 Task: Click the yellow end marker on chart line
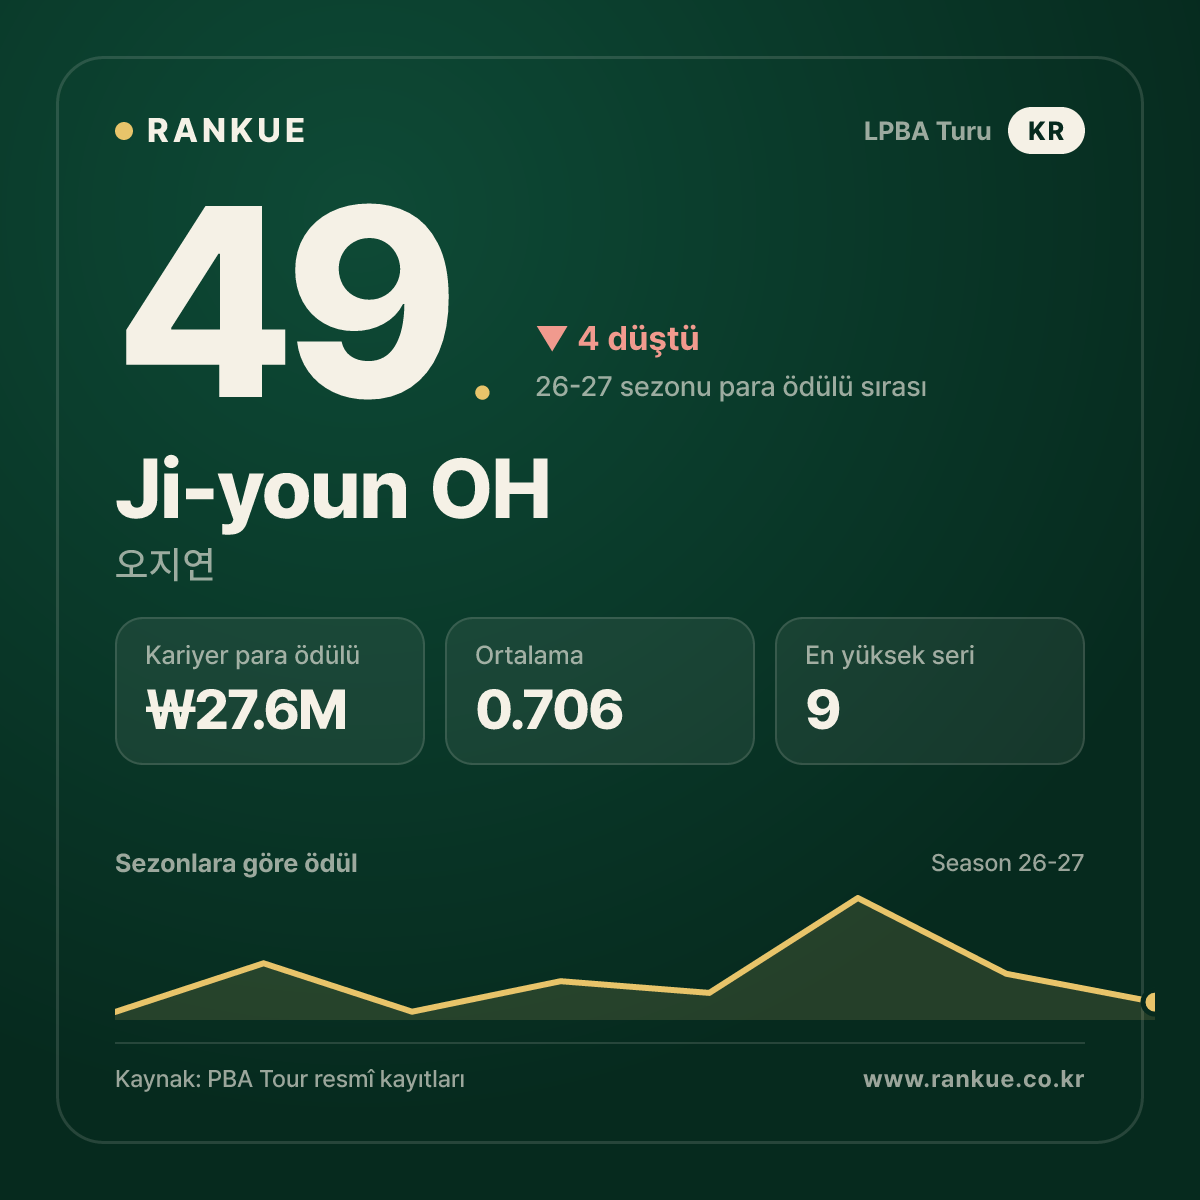click(1150, 1002)
